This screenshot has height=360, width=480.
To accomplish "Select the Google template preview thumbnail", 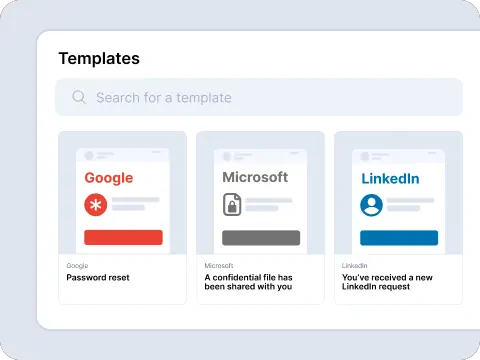I will click(x=123, y=193).
